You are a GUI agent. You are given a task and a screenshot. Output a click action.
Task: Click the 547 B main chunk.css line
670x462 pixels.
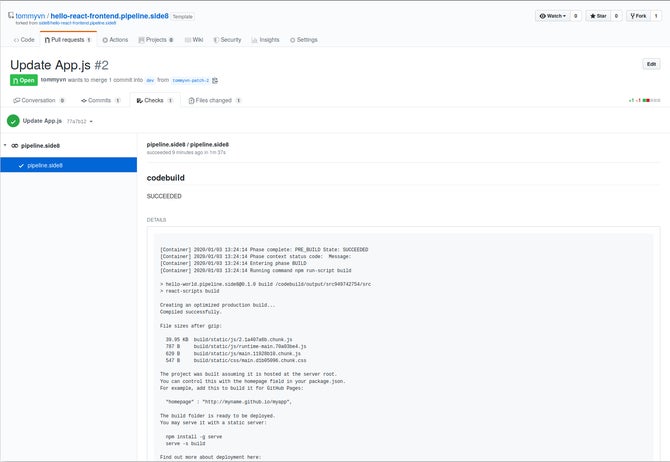tap(236, 360)
